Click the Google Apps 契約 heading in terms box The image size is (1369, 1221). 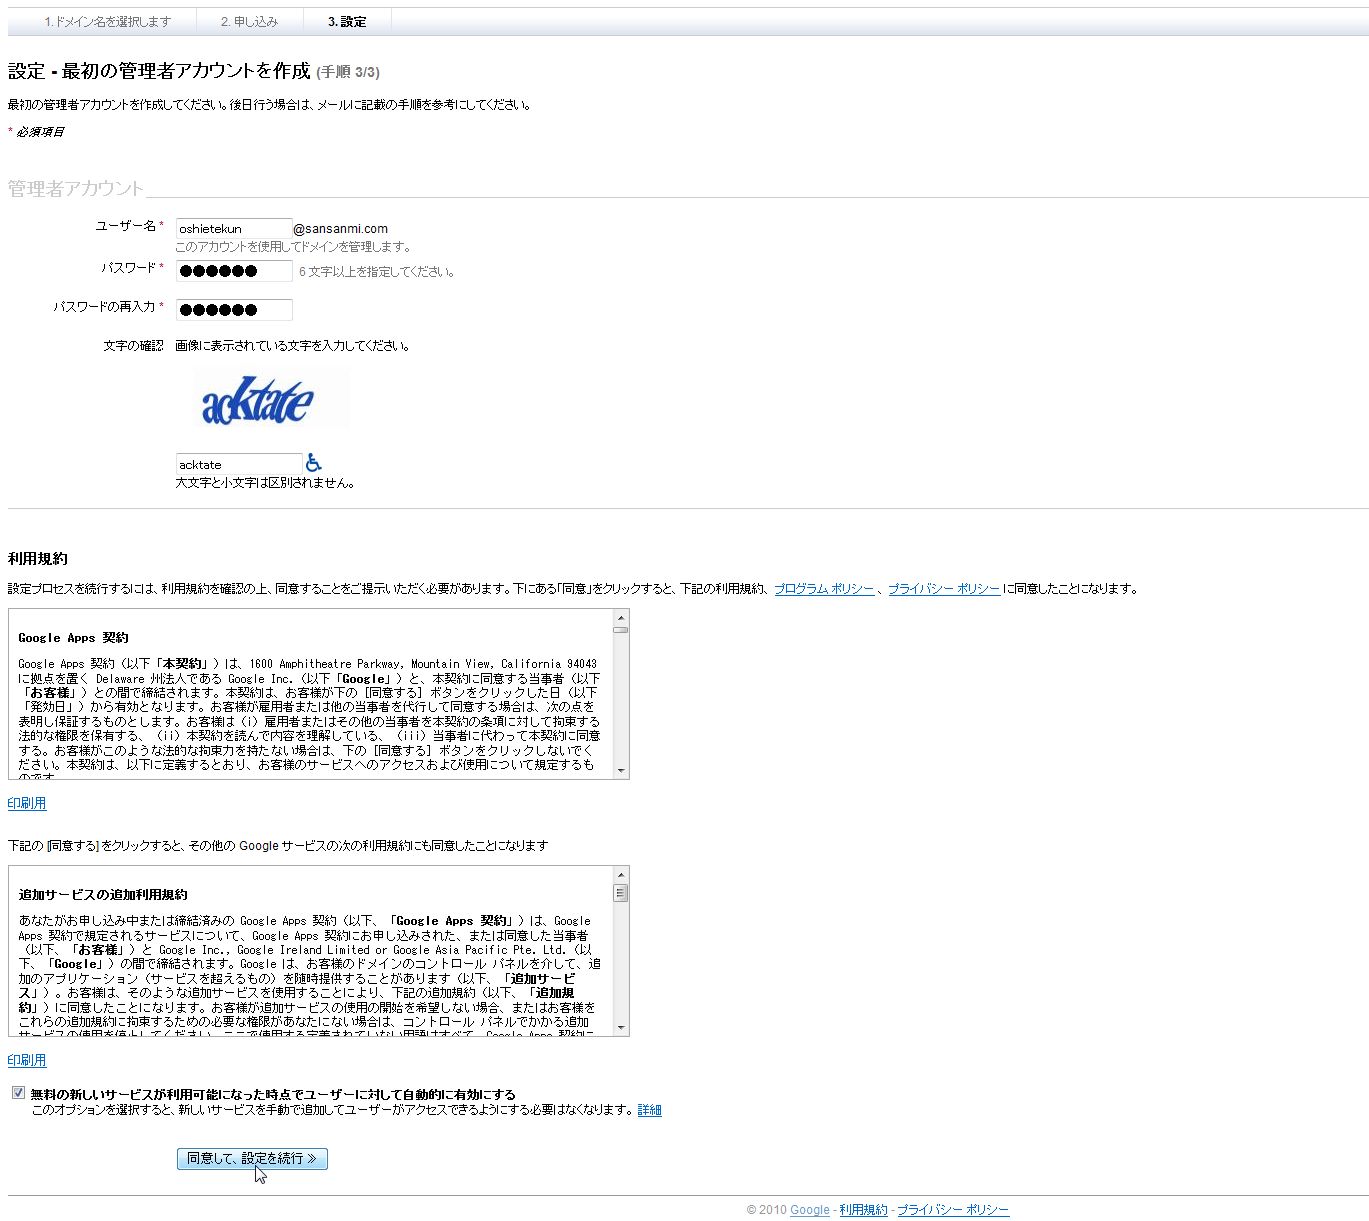[73, 638]
